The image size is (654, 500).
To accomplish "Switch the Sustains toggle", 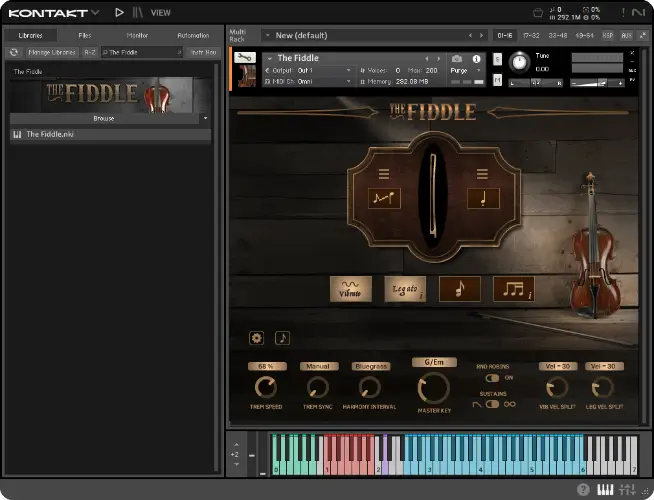I will click(492, 404).
